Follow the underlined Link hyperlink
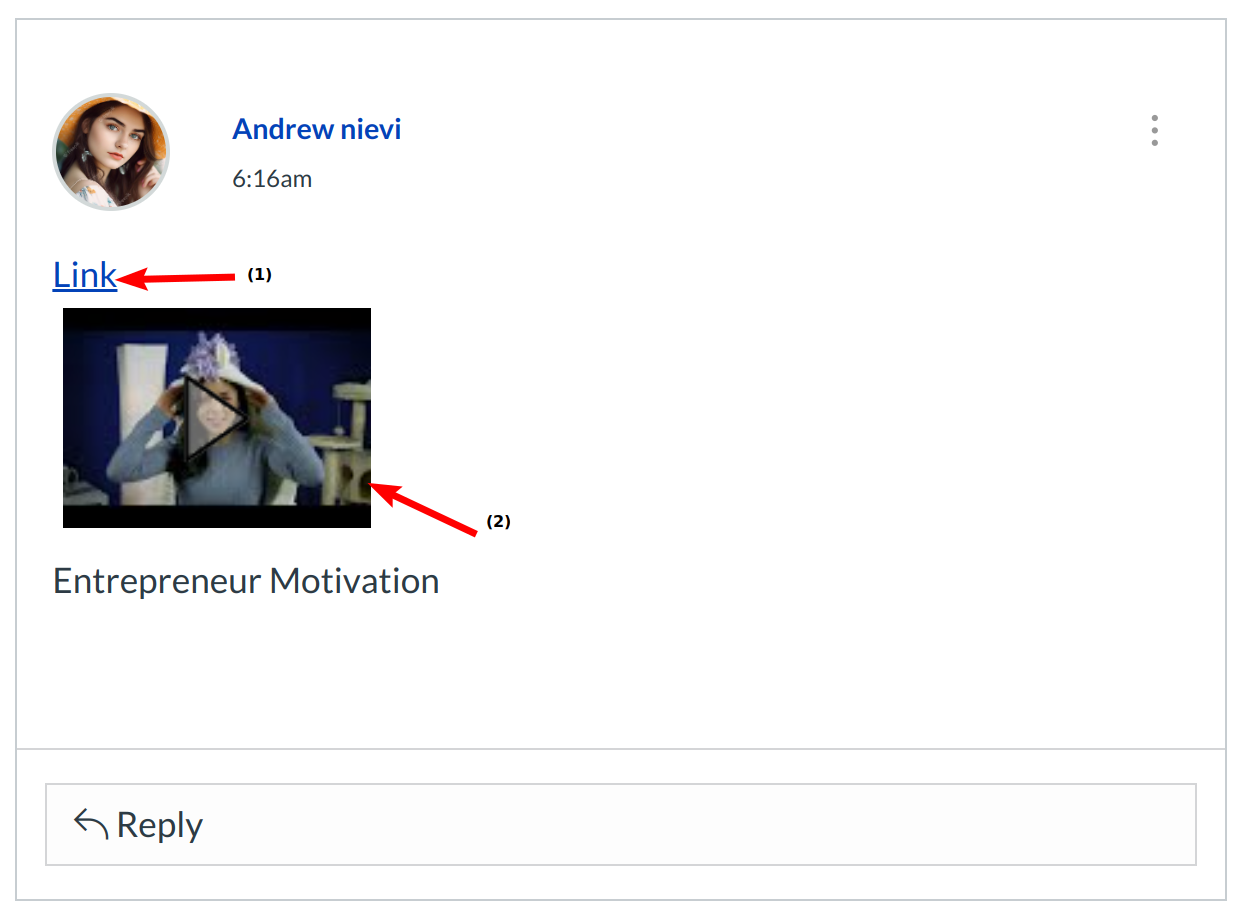 pos(85,275)
